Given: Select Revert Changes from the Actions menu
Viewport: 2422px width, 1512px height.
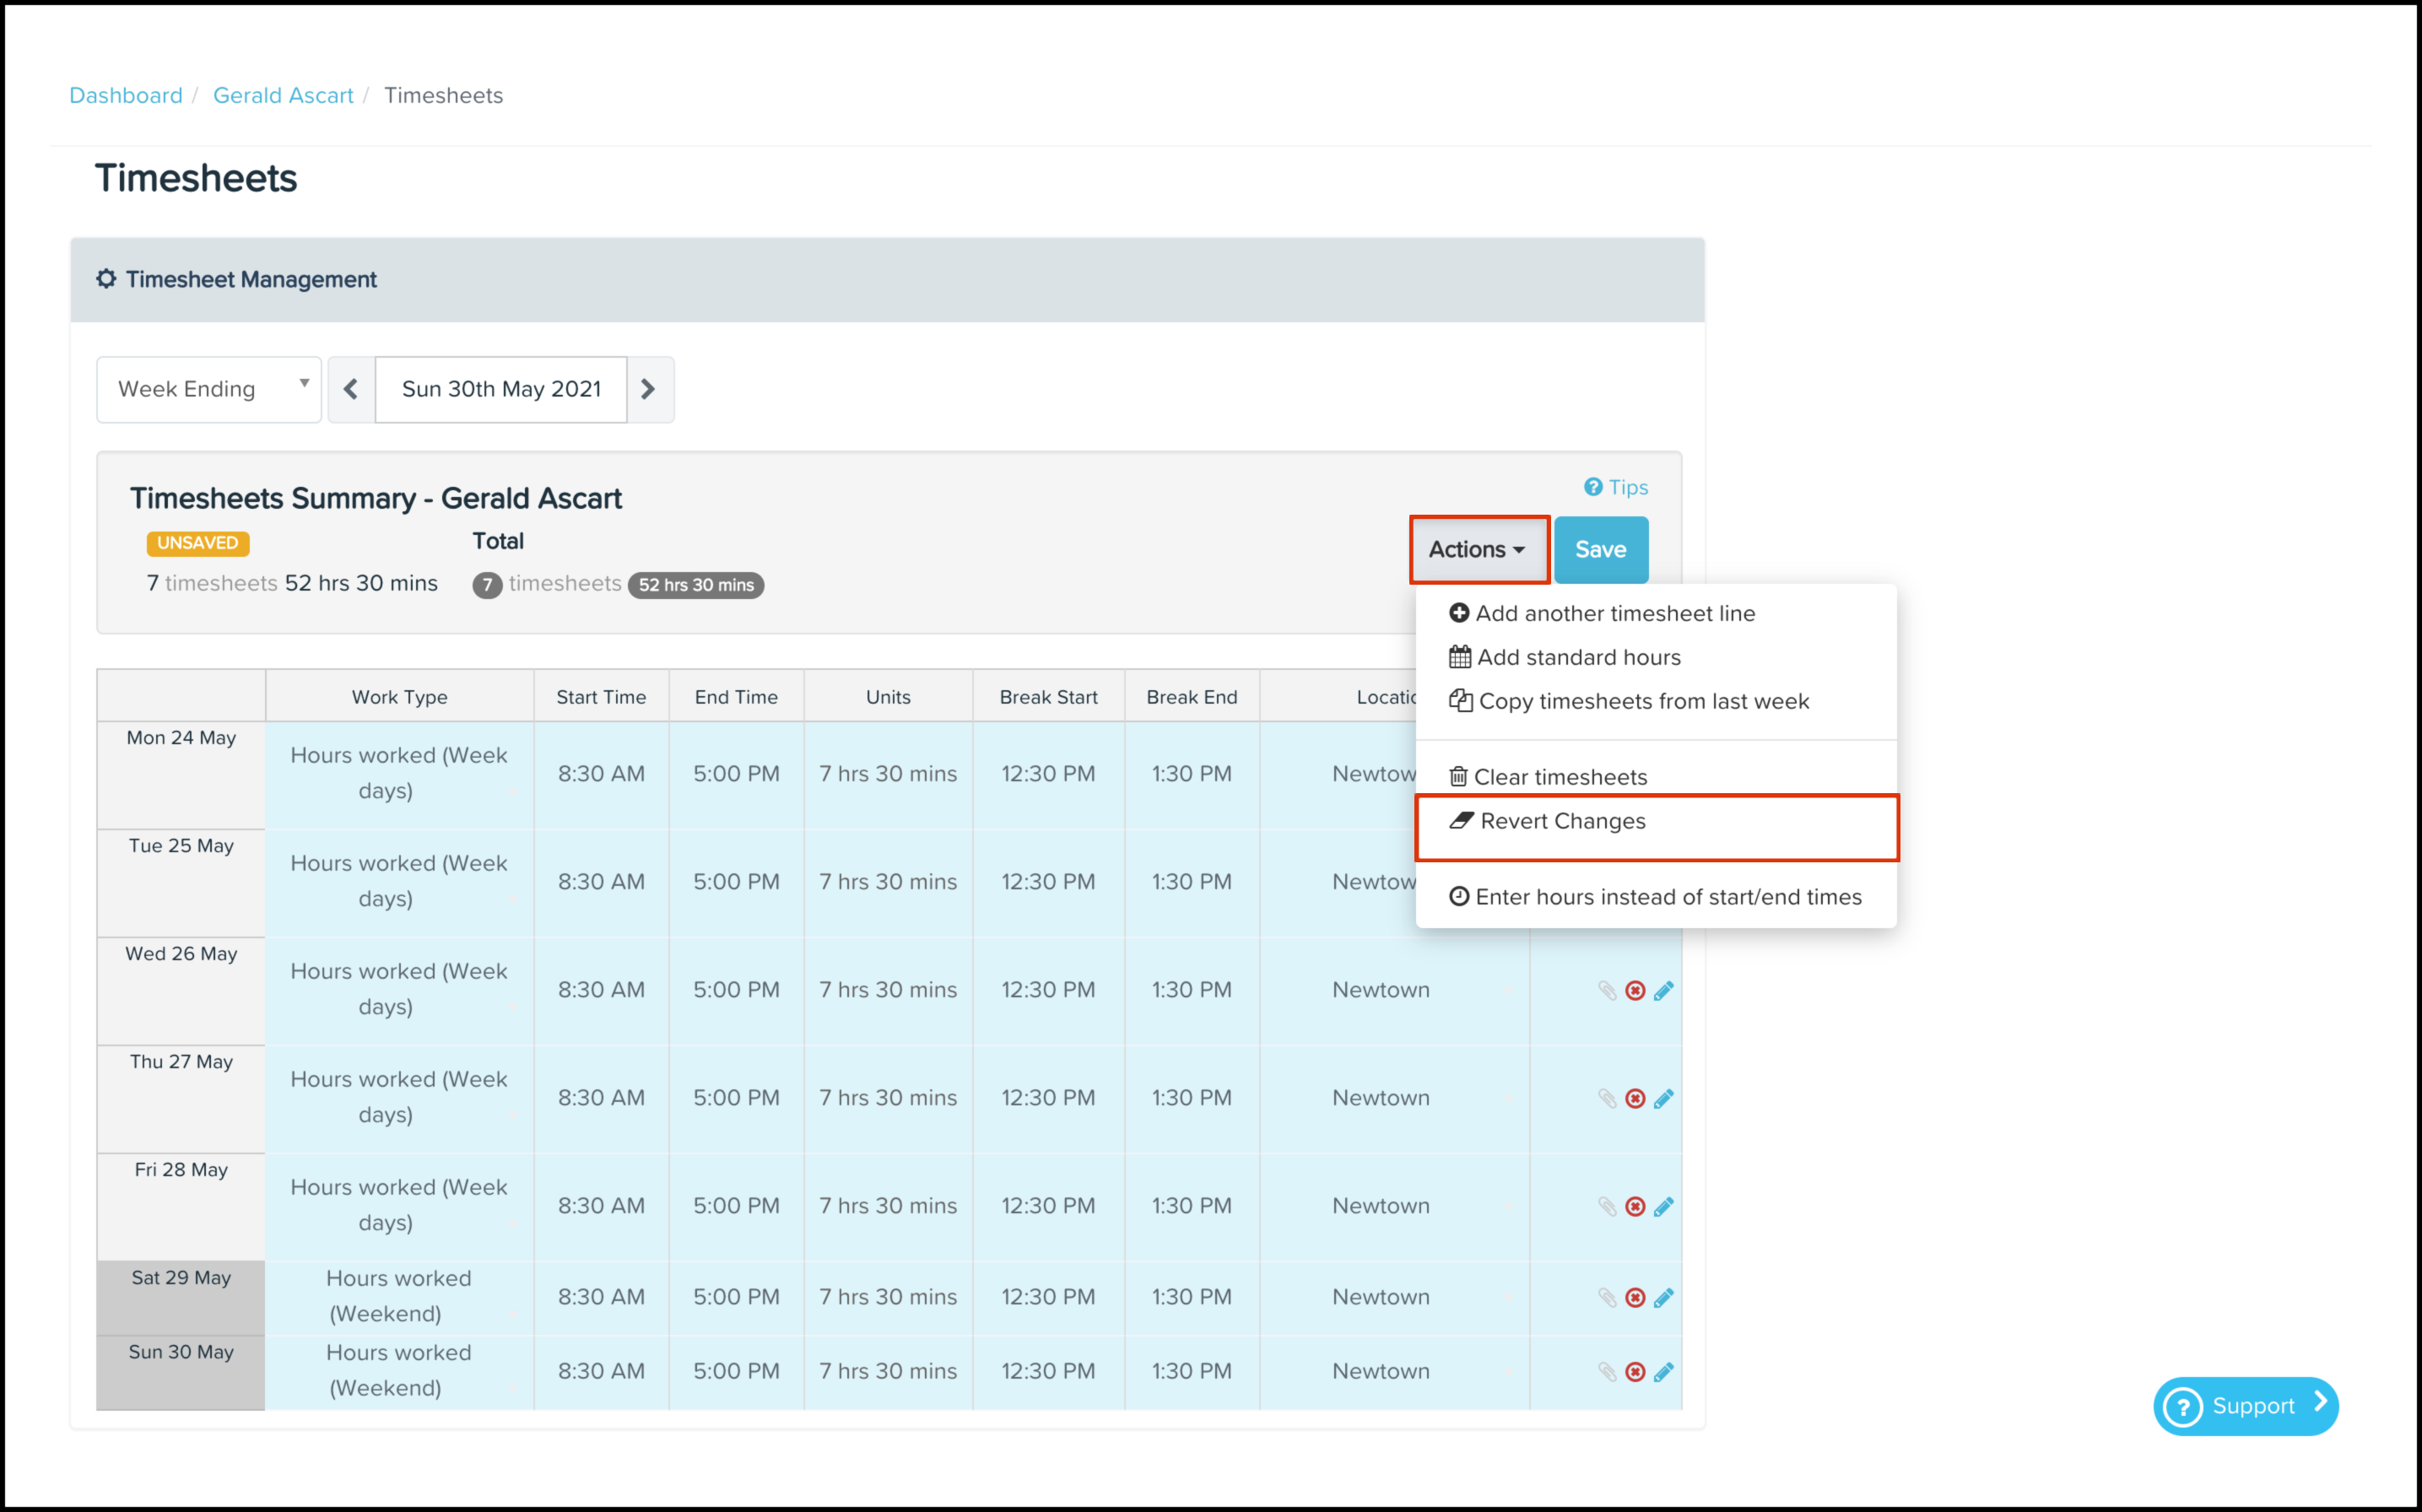Looking at the screenshot, I should tap(1562, 821).
